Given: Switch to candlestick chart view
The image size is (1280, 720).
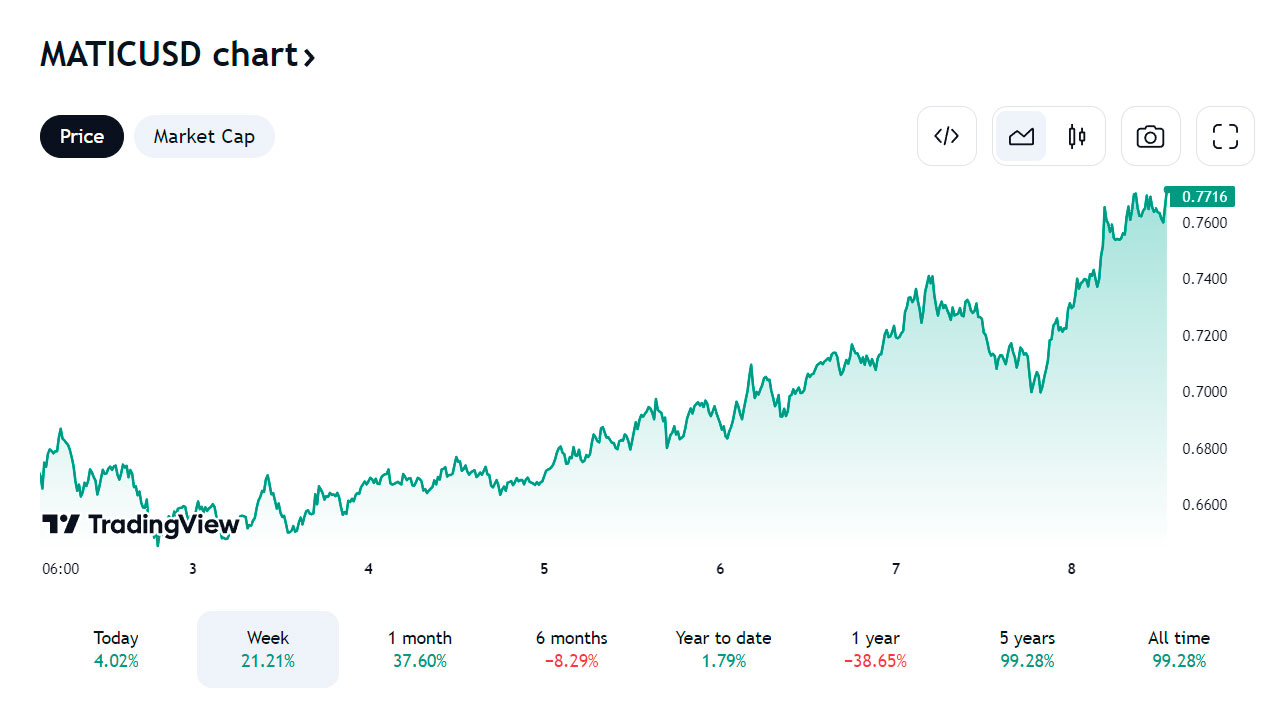Looking at the screenshot, I should coord(1077,136).
